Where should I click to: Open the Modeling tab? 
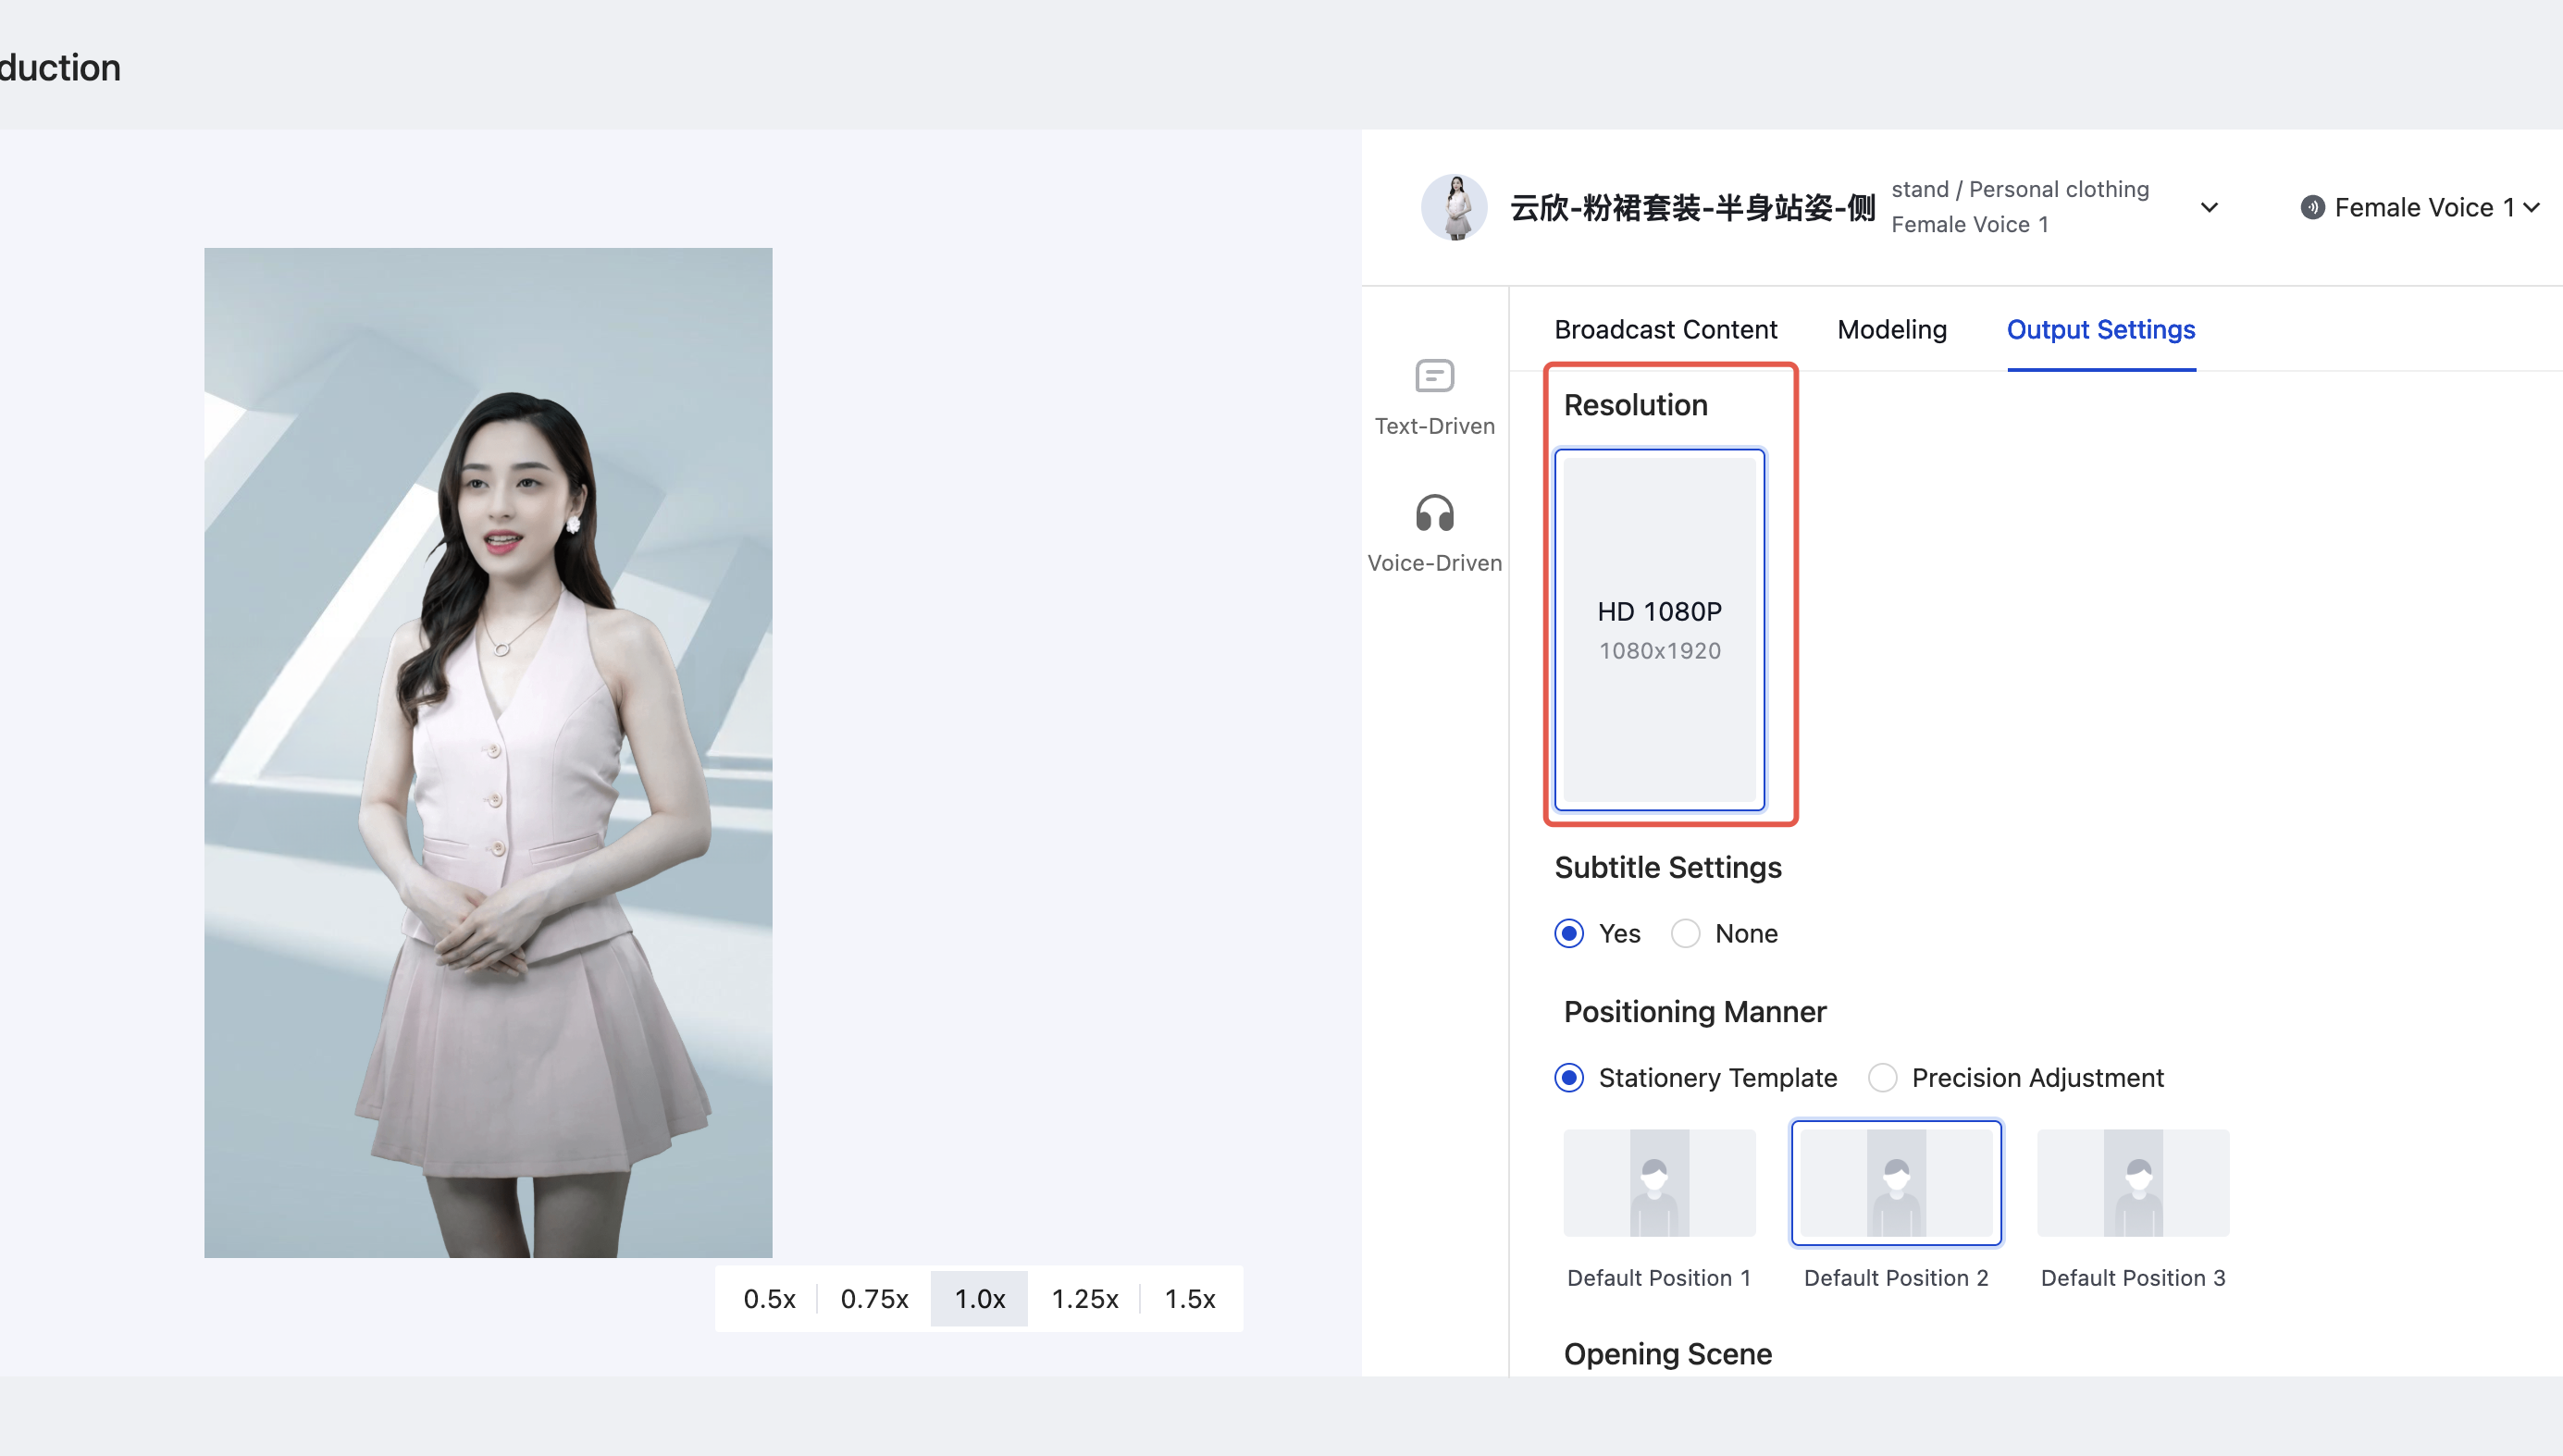(x=1891, y=329)
